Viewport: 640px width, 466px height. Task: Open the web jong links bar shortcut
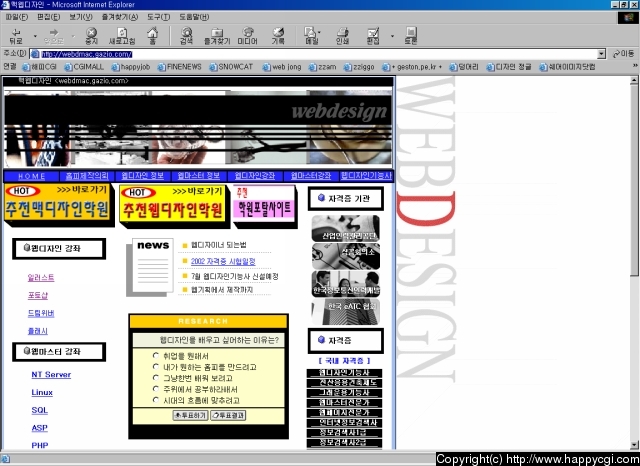pos(282,67)
